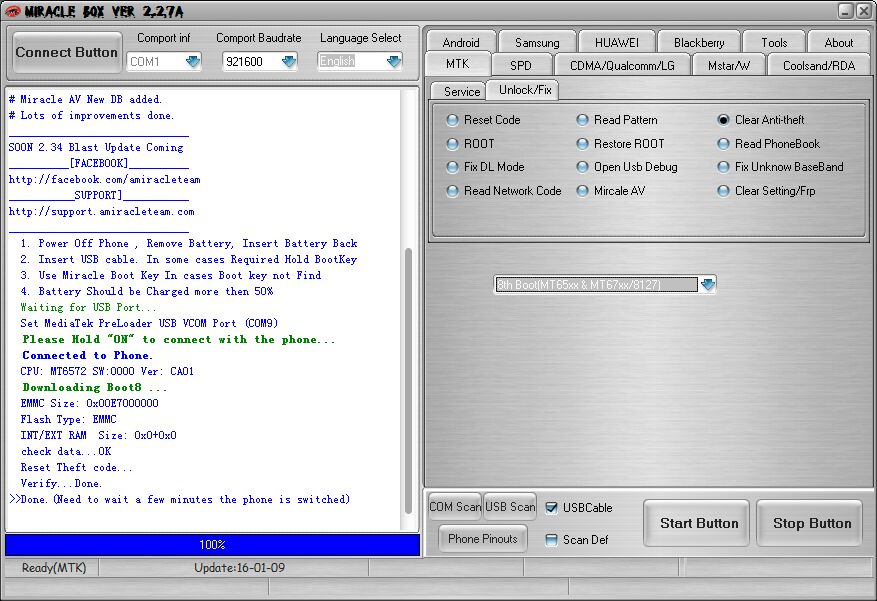Viewport: 877px width, 601px height.
Task: Click the Update:16-01-09 status entry
Action: point(239,568)
